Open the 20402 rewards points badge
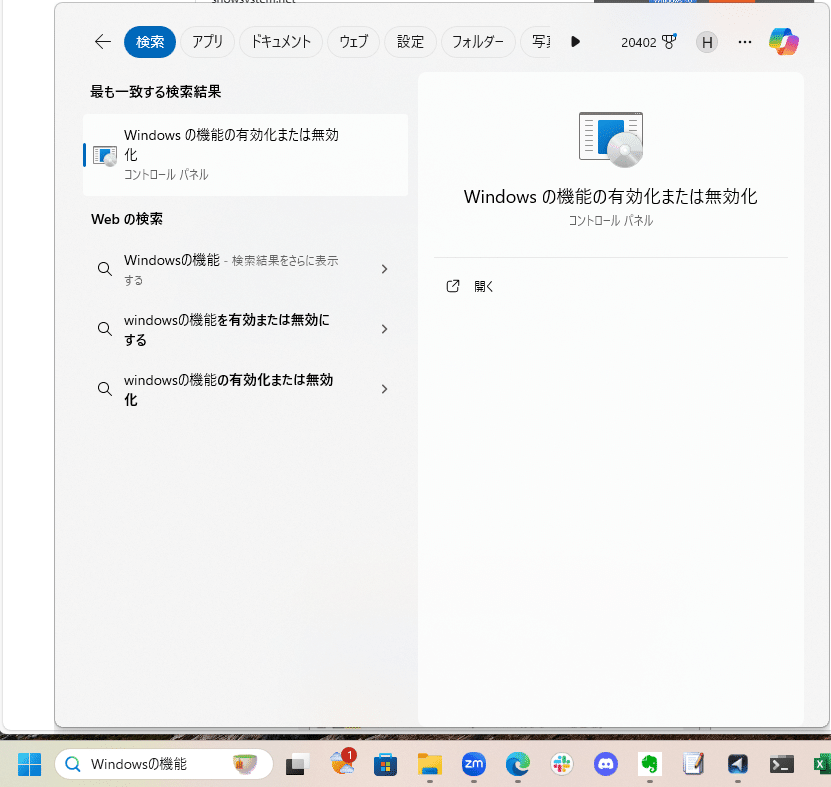 click(649, 42)
